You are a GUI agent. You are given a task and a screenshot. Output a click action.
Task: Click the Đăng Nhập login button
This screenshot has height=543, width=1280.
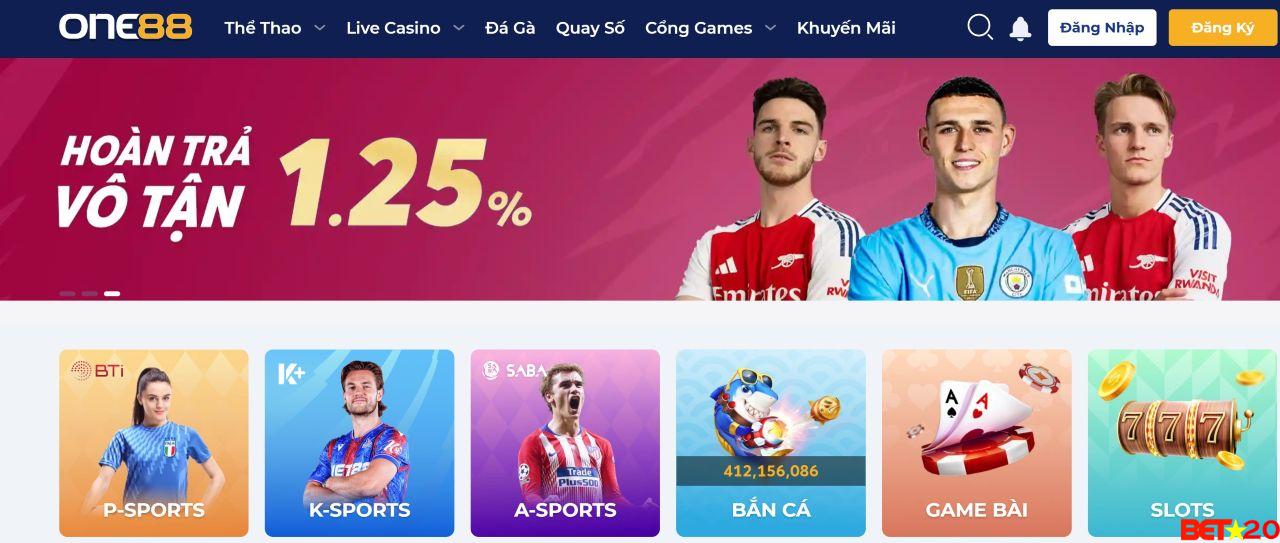coord(1102,28)
